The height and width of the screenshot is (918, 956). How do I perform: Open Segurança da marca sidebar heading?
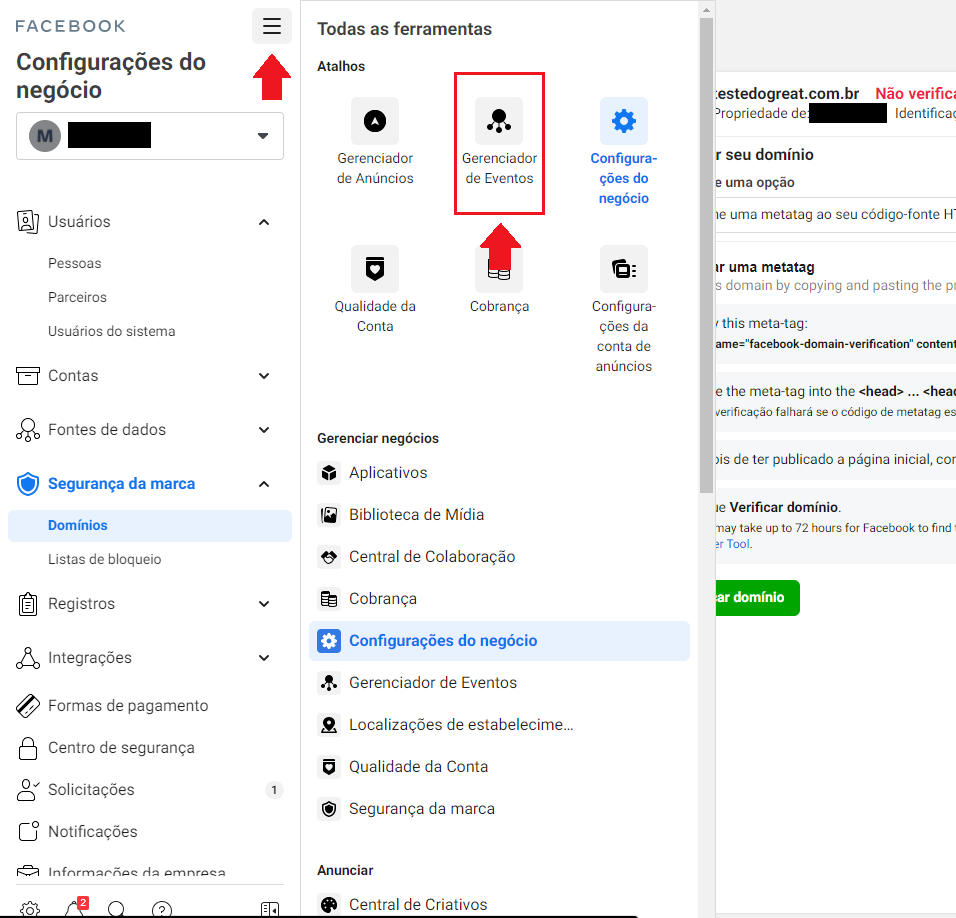click(121, 484)
